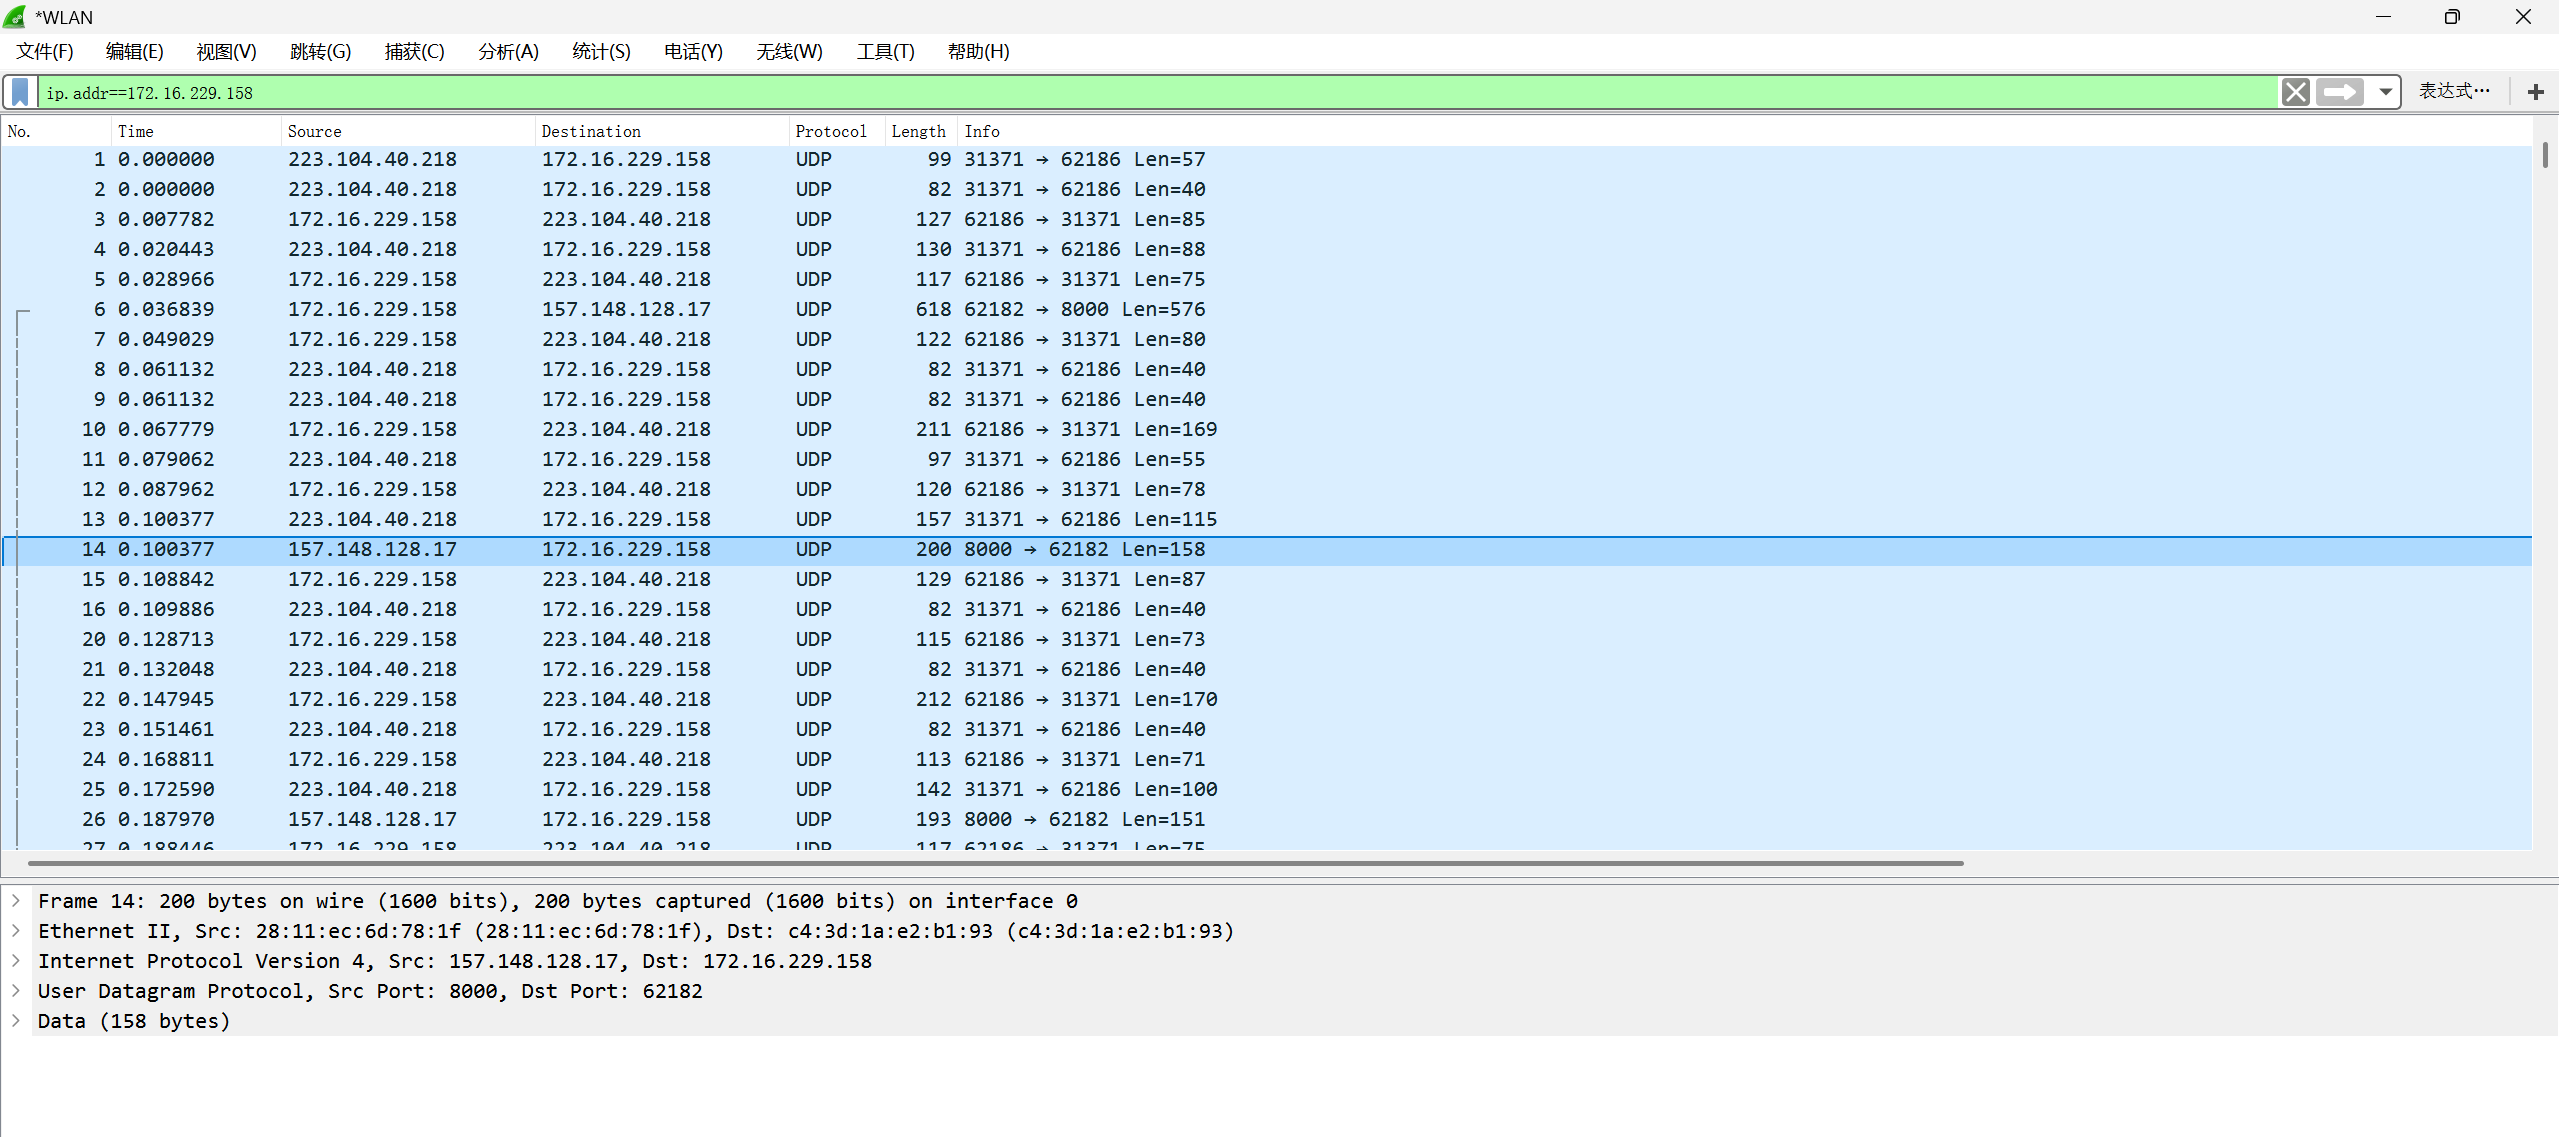This screenshot has height=1137, width=2559.
Task: Select packet 6 to 157.148.128.17
Action: 625,309
